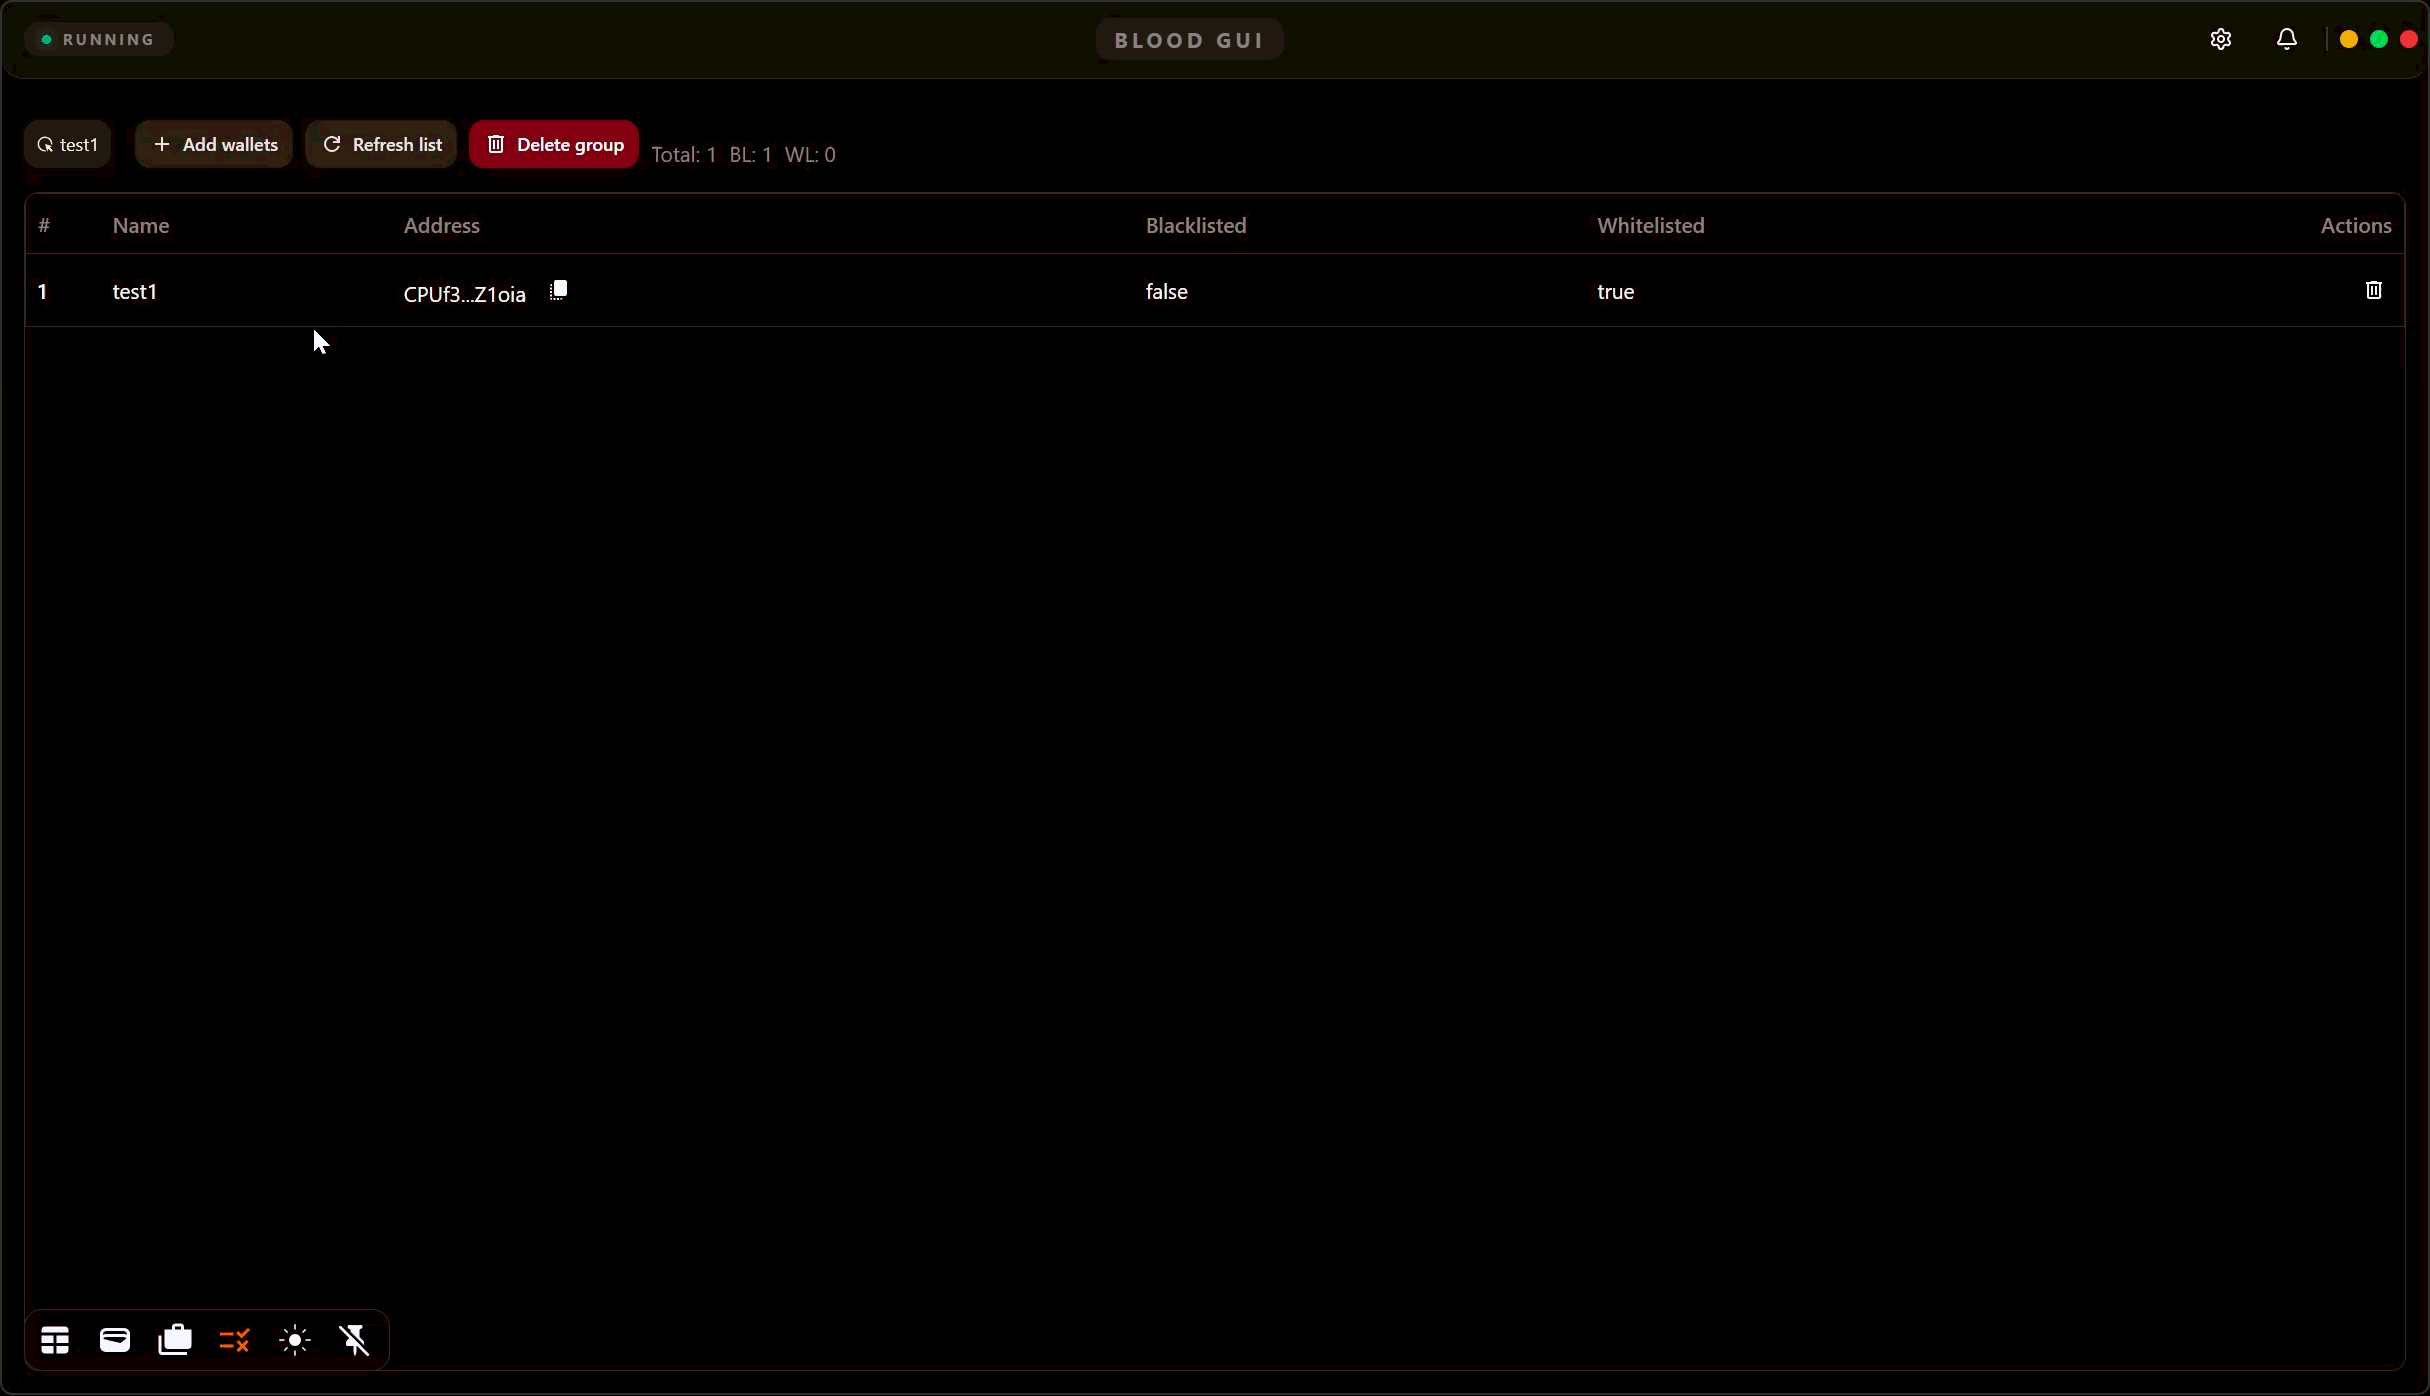Click the Actions column header
The height and width of the screenshot is (1396, 2430).
(2356, 225)
